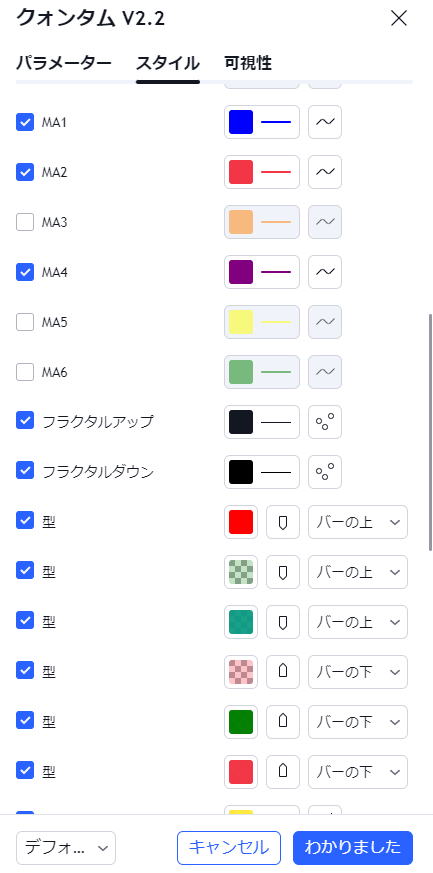Viewport: 433px width, 873px height.
Task: Open バーの上 dropdown beside the red swatch
Action: 358,522
